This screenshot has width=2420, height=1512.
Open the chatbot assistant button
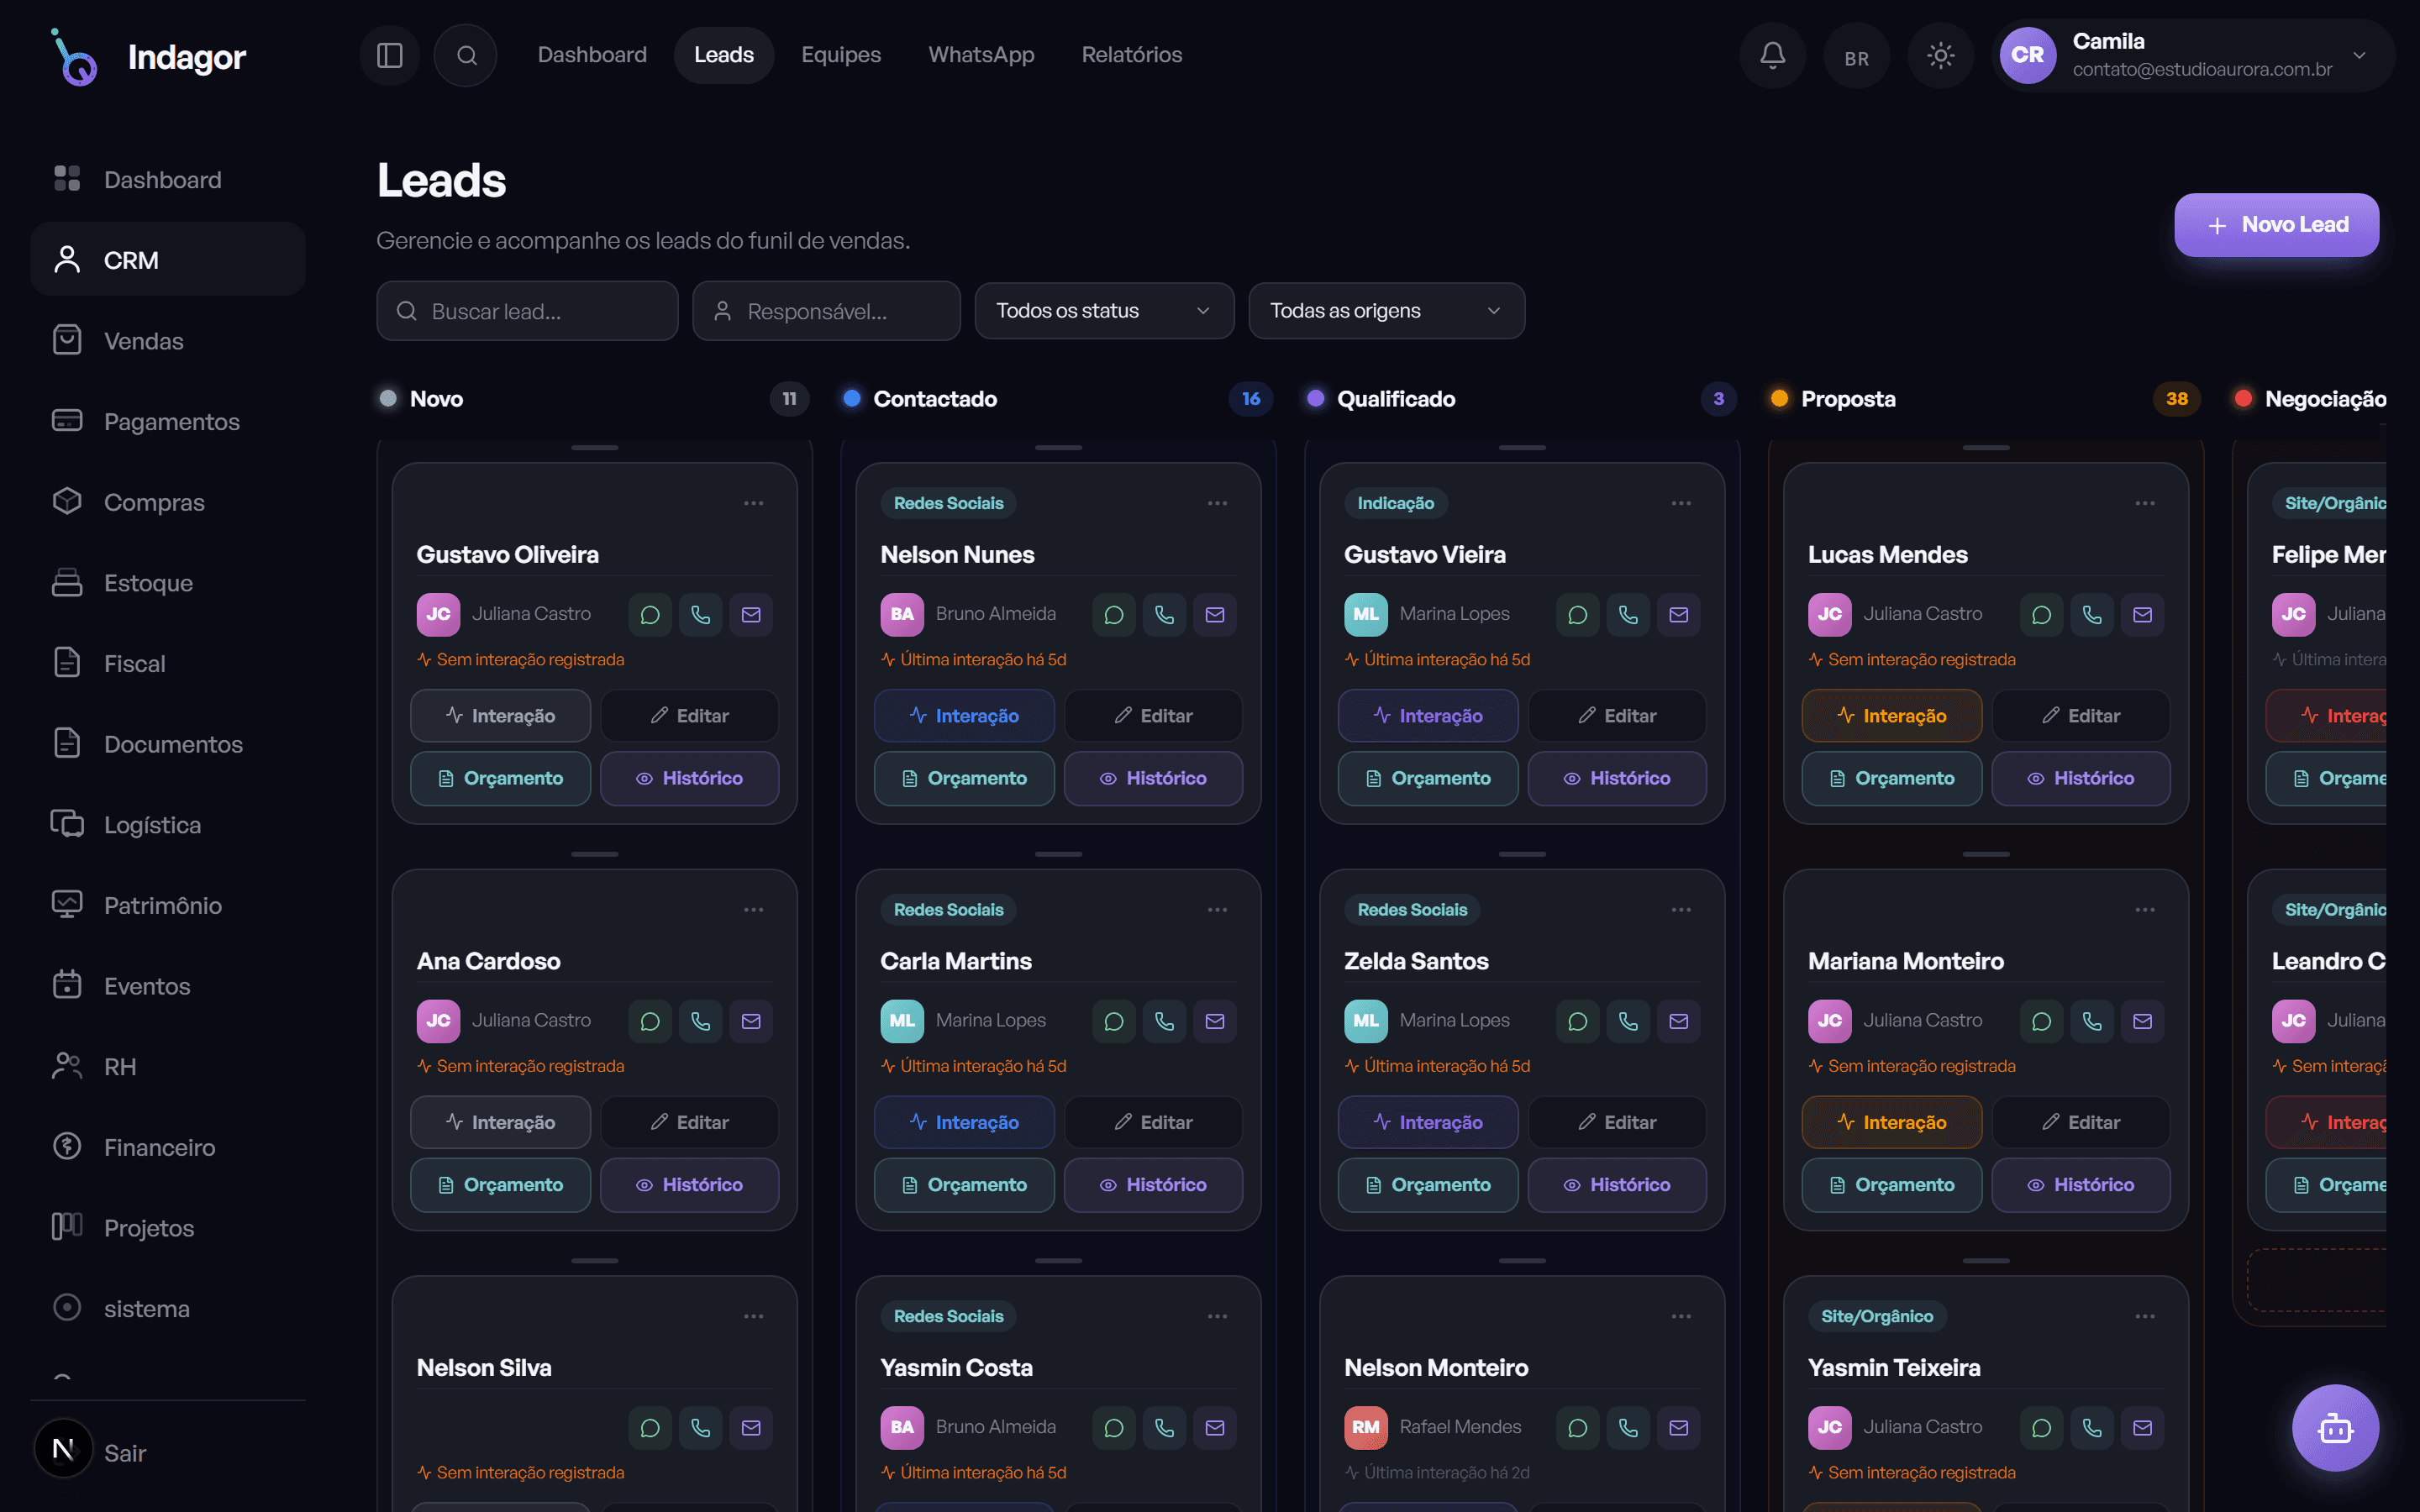pyautogui.click(x=2335, y=1428)
